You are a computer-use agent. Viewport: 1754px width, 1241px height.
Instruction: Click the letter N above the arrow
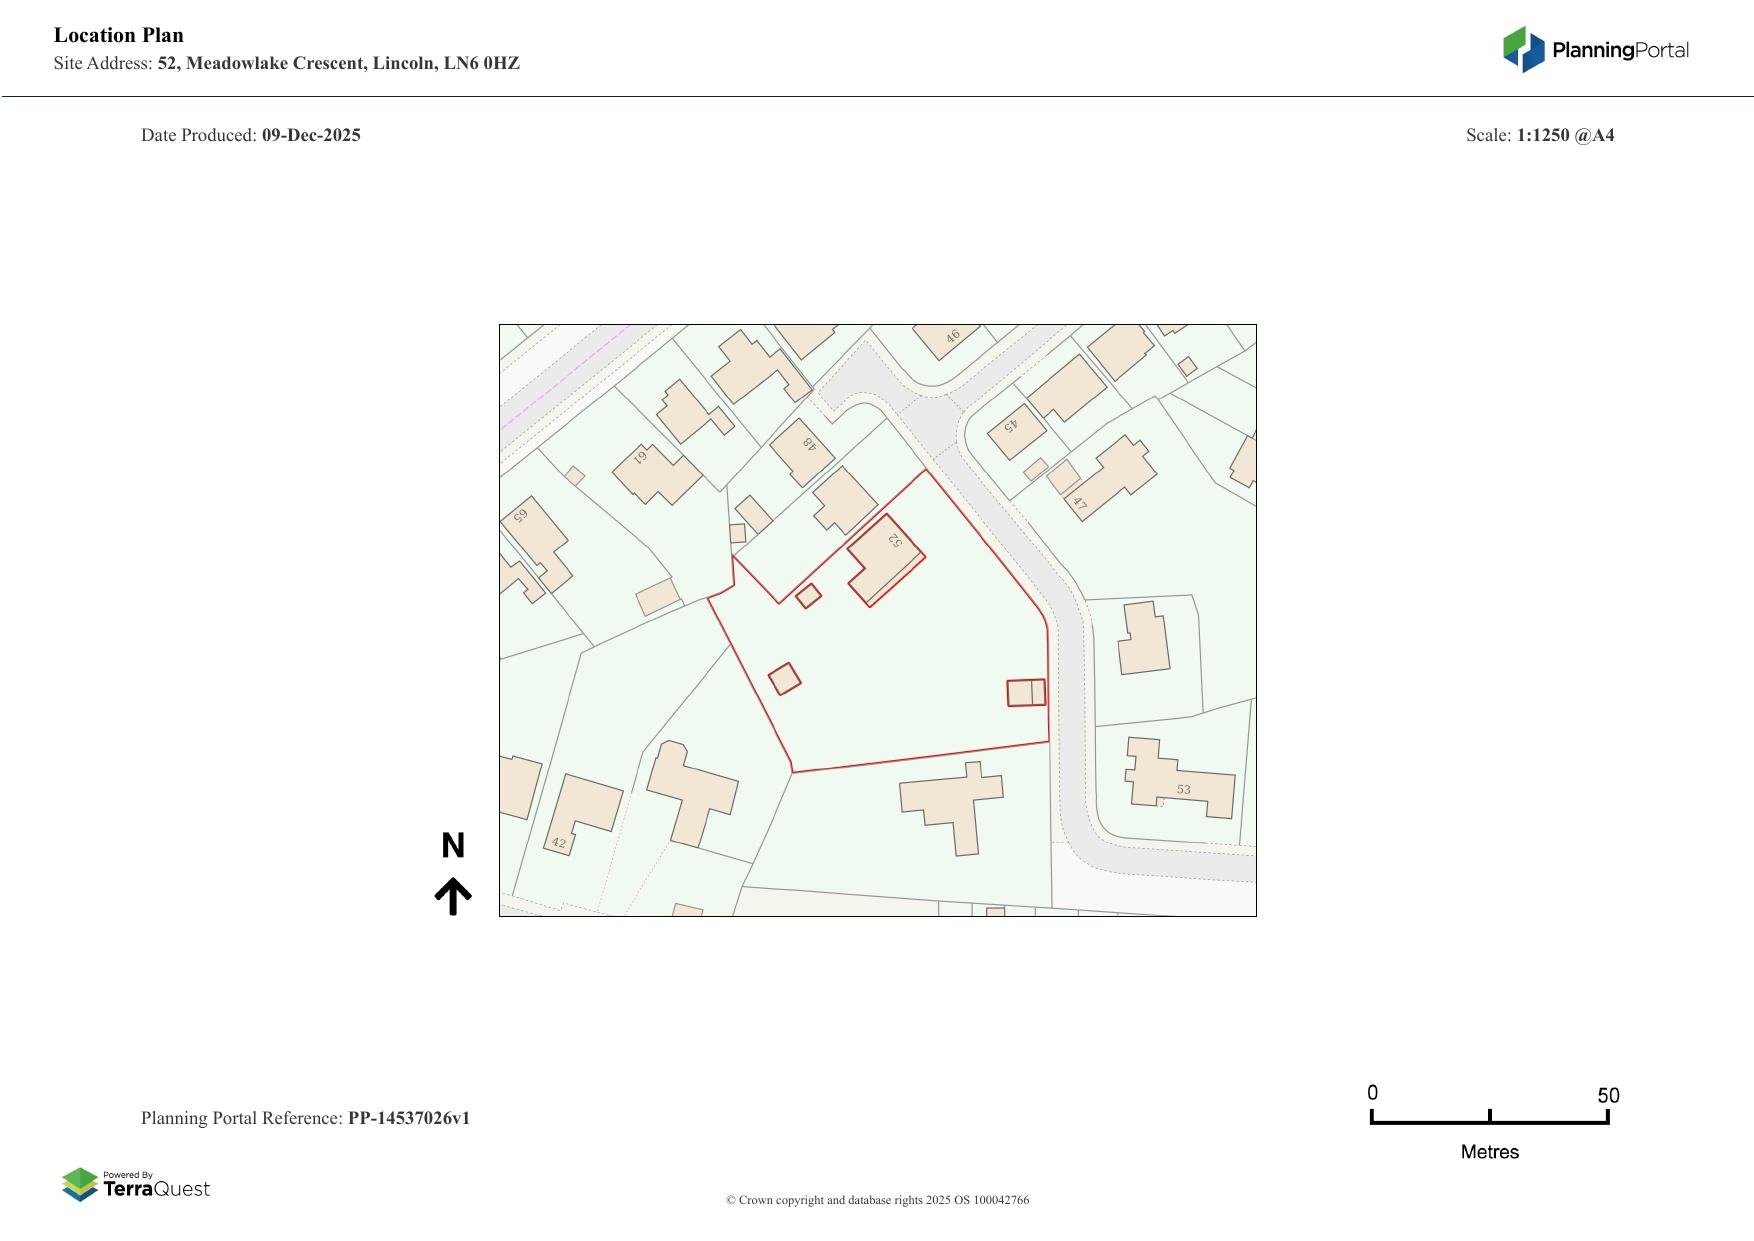coord(453,846)
